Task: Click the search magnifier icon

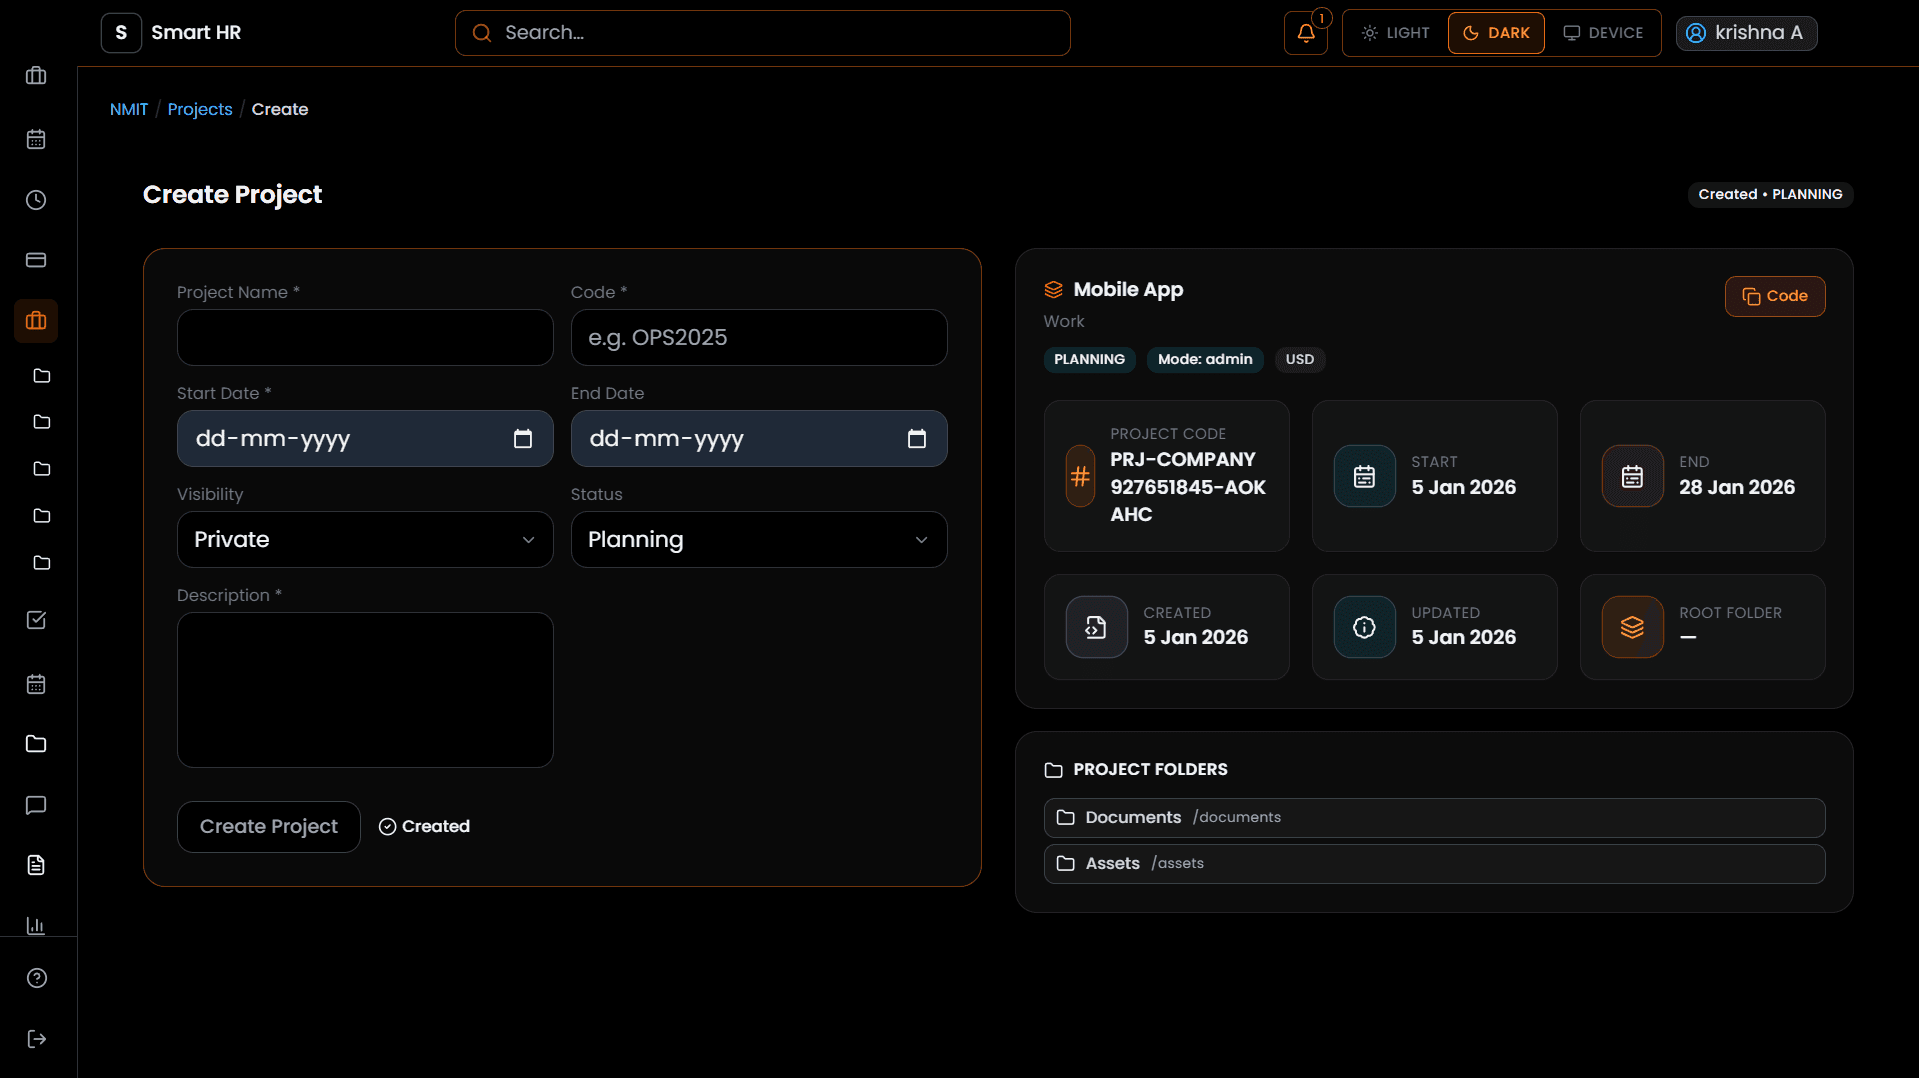Action: coord(482,33)
